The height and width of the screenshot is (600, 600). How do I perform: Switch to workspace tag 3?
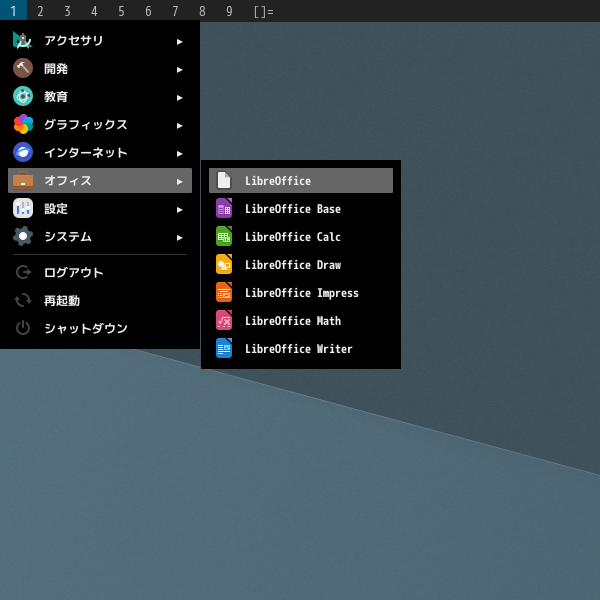pos(67,11)
